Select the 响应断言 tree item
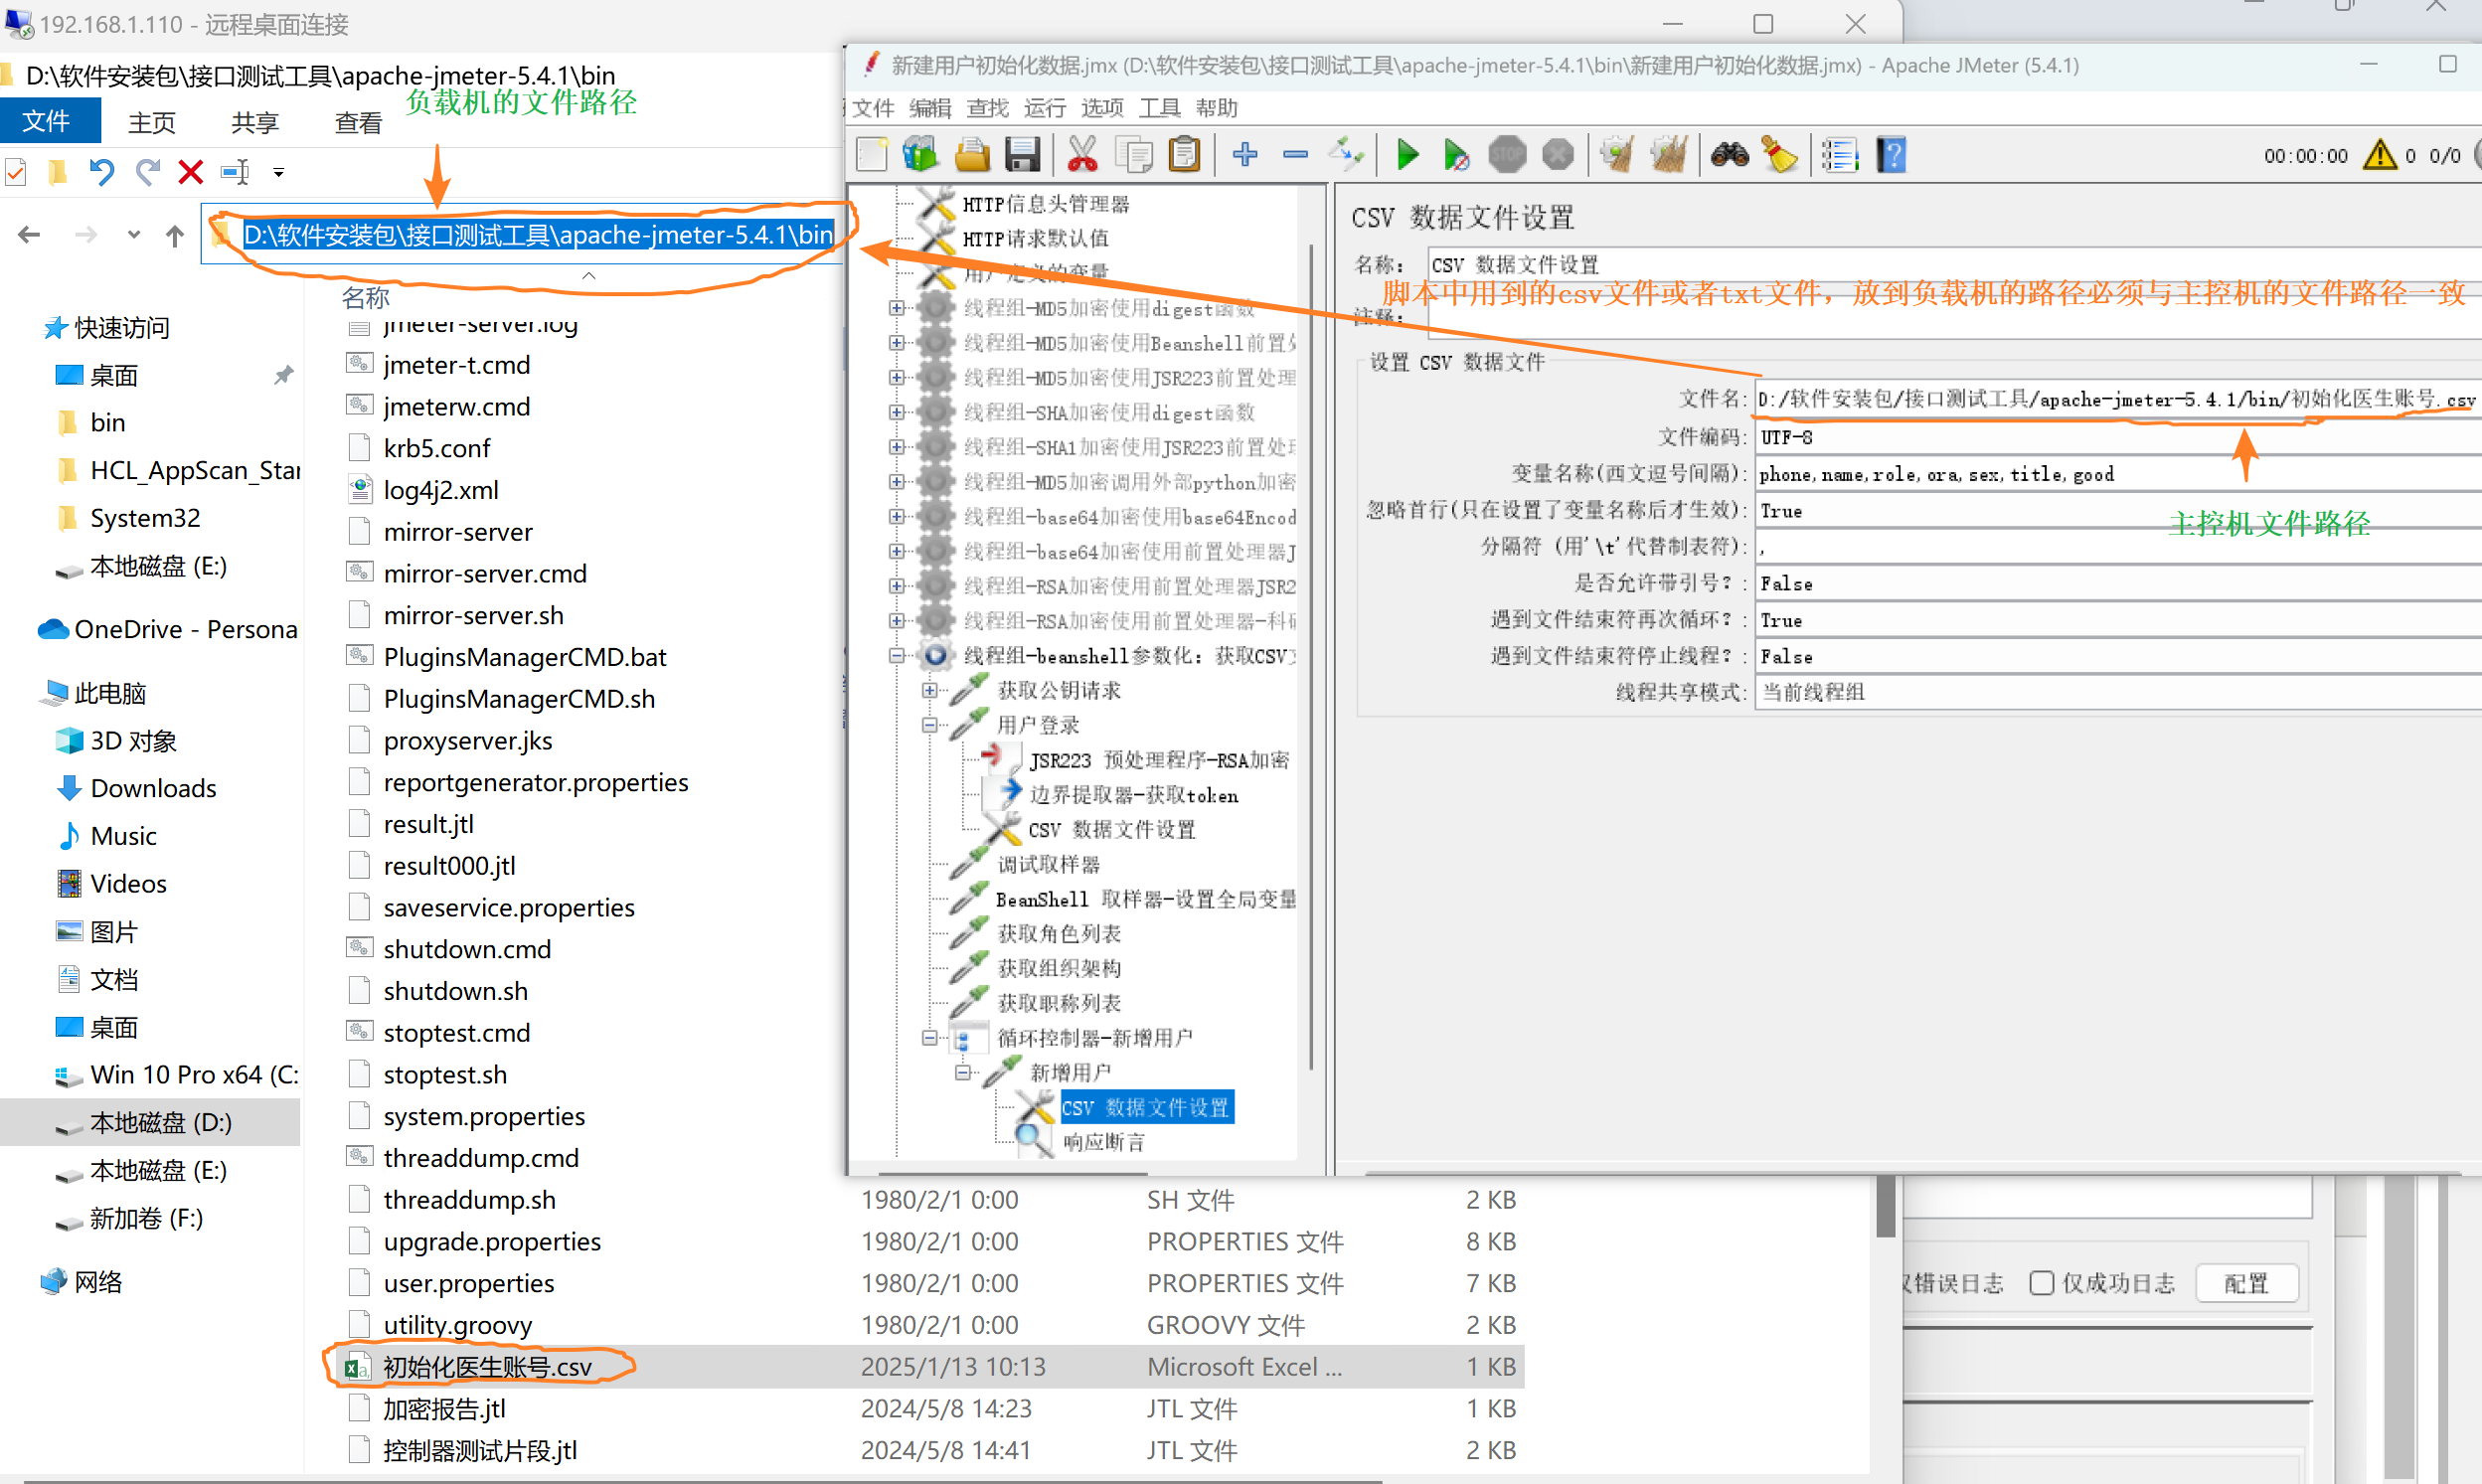Image resolution: width=2482 pixels, height=1484 pixels. (1103, 1142)
